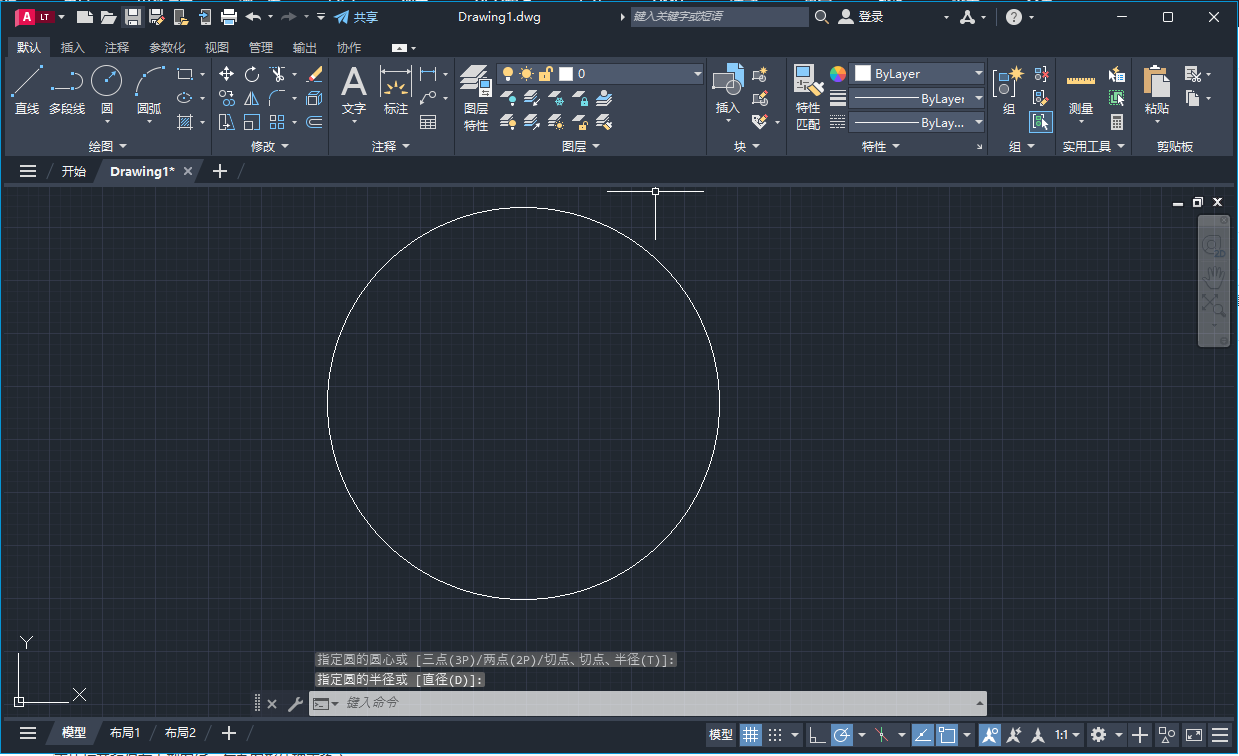Select the Rotate tool

pos(251,73)
